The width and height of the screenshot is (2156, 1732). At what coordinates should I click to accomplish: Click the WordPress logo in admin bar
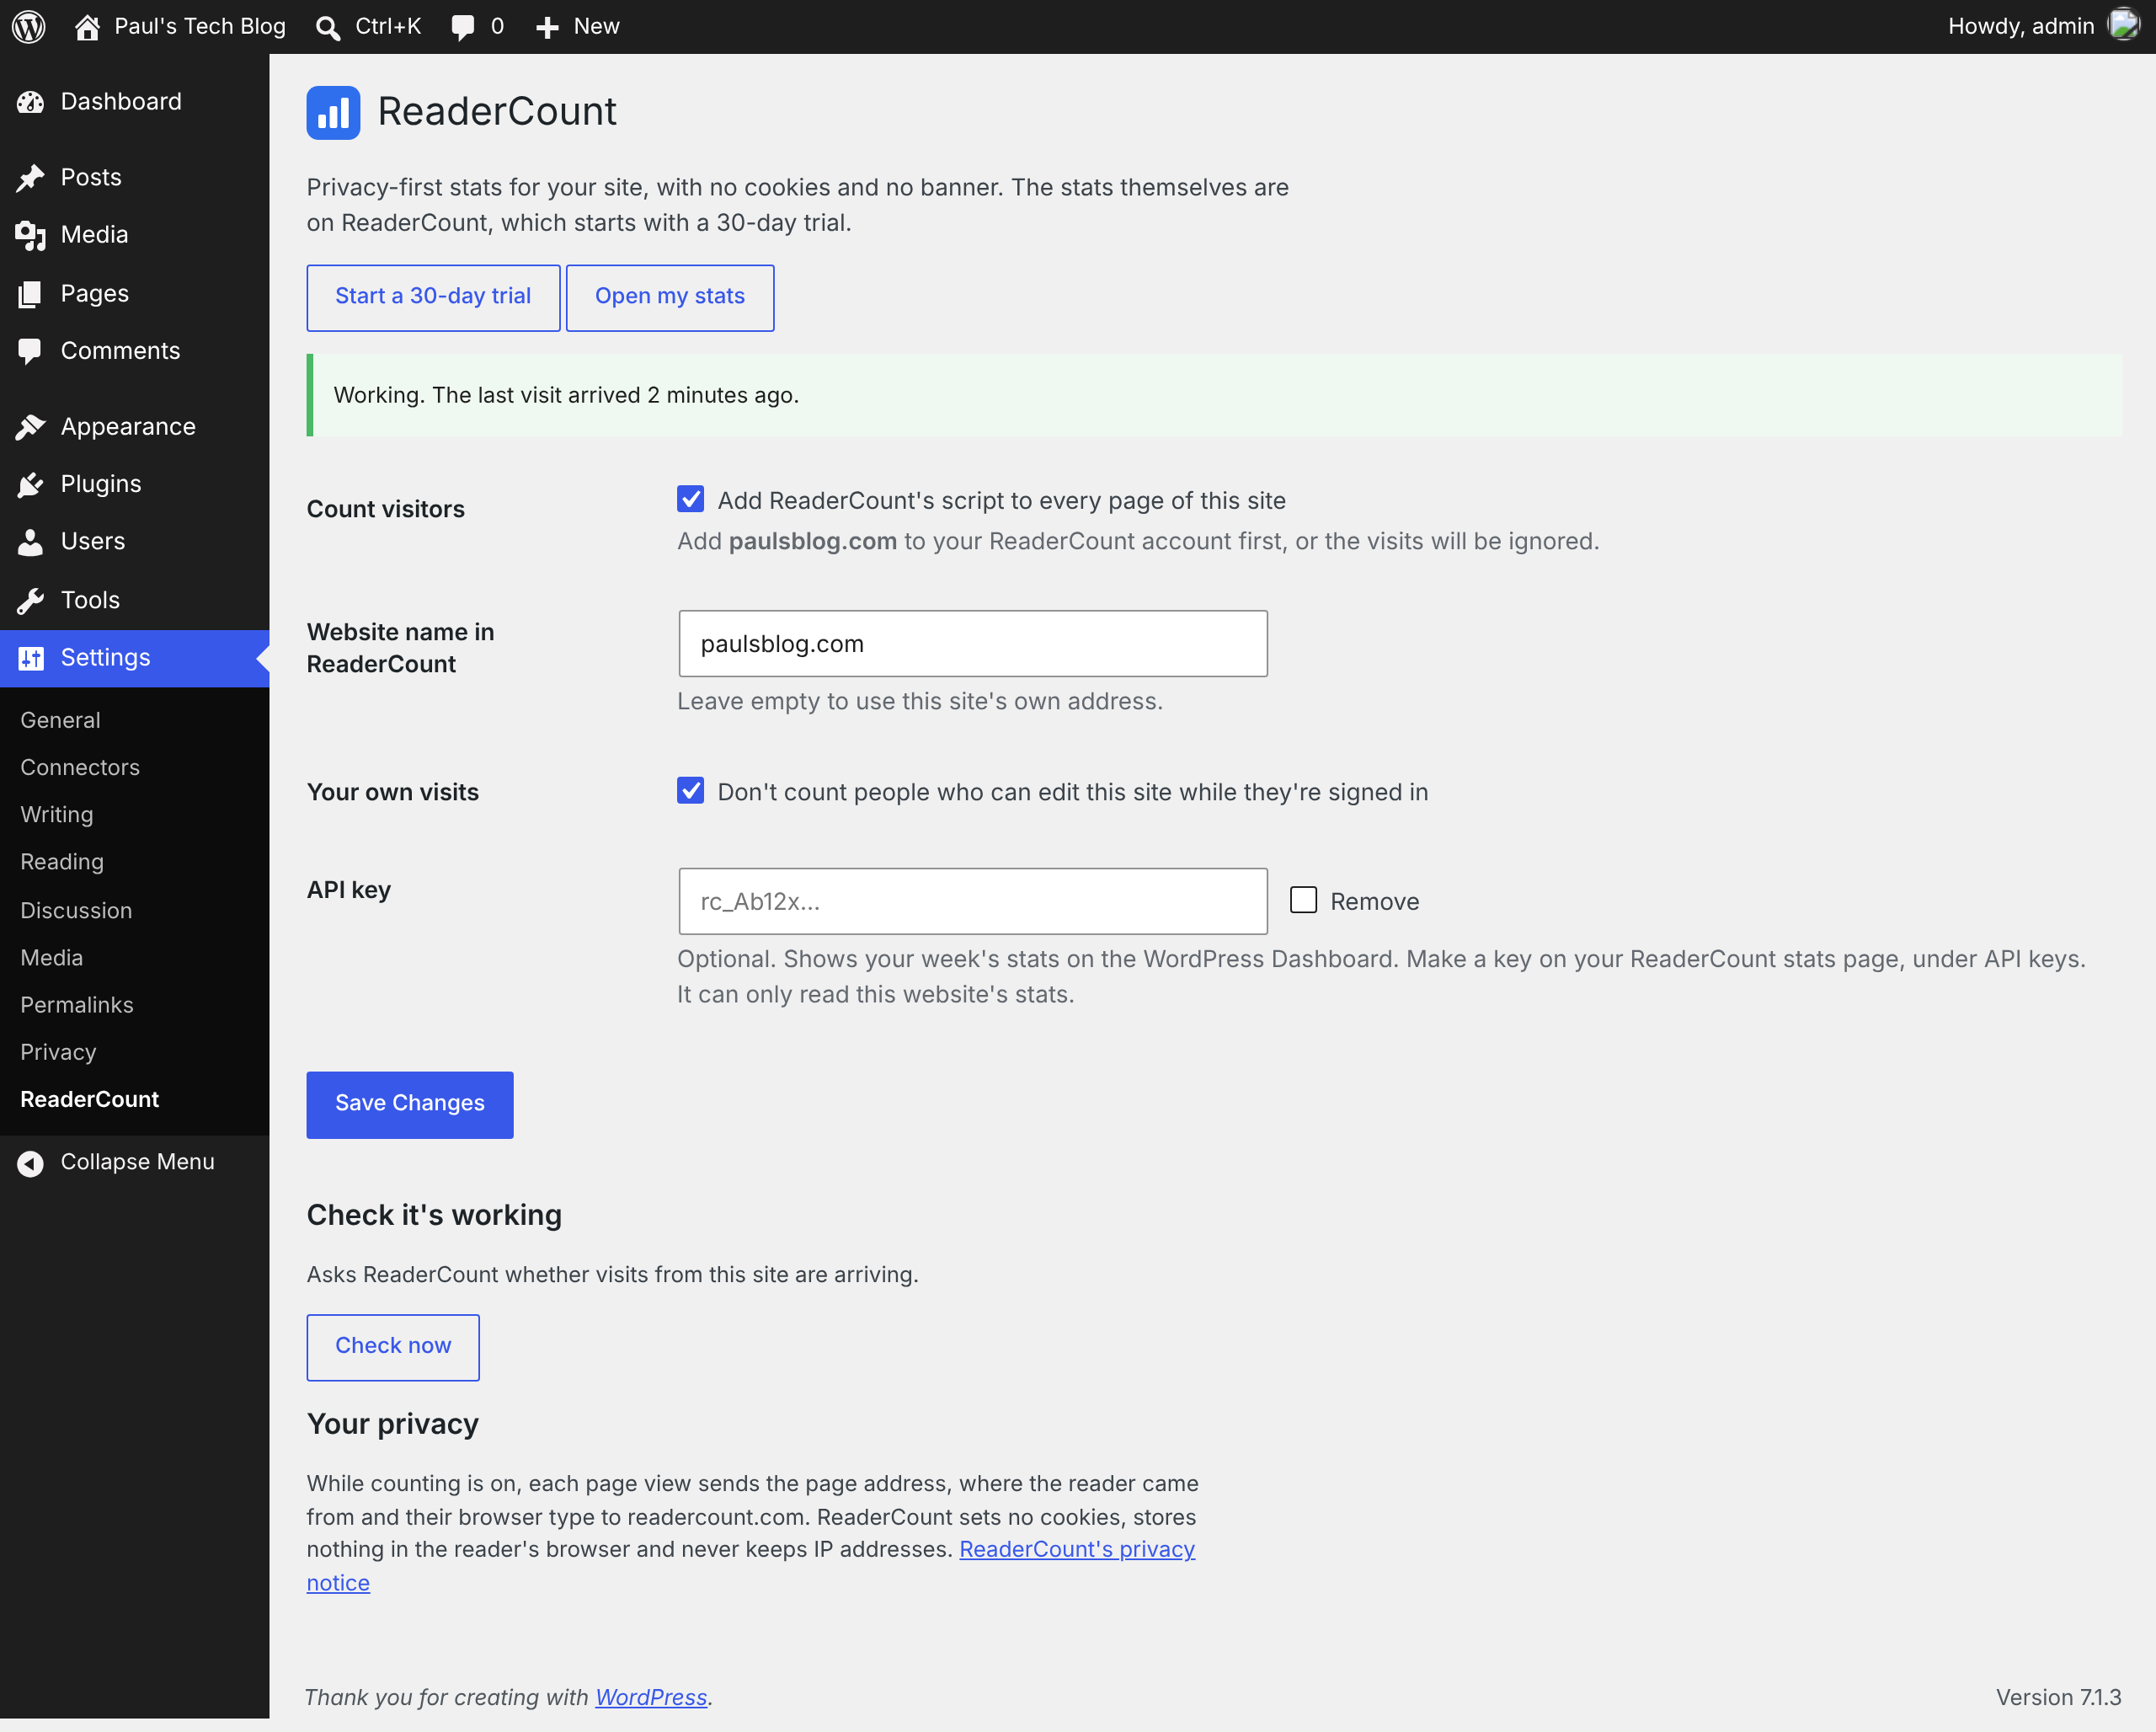click(29, 27)
